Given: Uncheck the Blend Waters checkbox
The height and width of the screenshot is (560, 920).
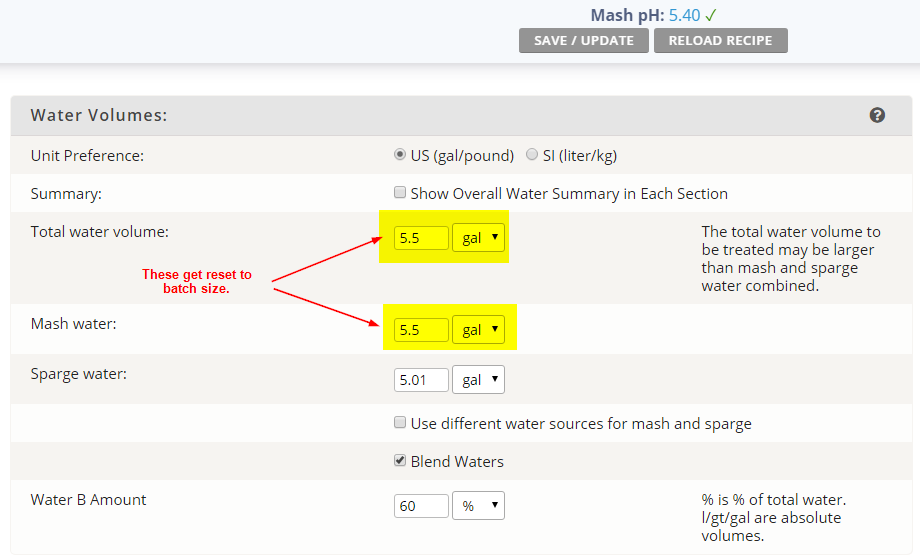Looking at the screenshot, I should pyautogui.click(x=400, y=460).
